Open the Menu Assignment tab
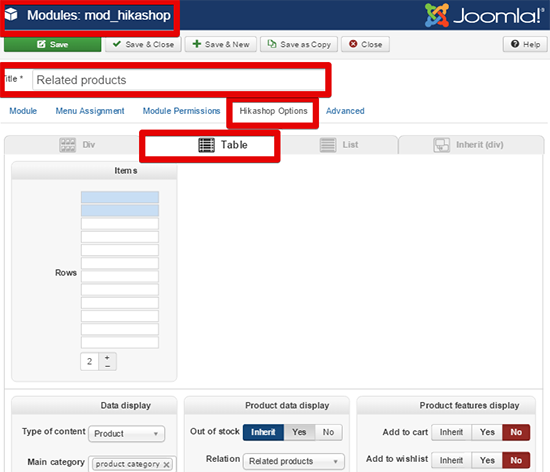Screen dimensions: 550x472 (x=90, y=111)
